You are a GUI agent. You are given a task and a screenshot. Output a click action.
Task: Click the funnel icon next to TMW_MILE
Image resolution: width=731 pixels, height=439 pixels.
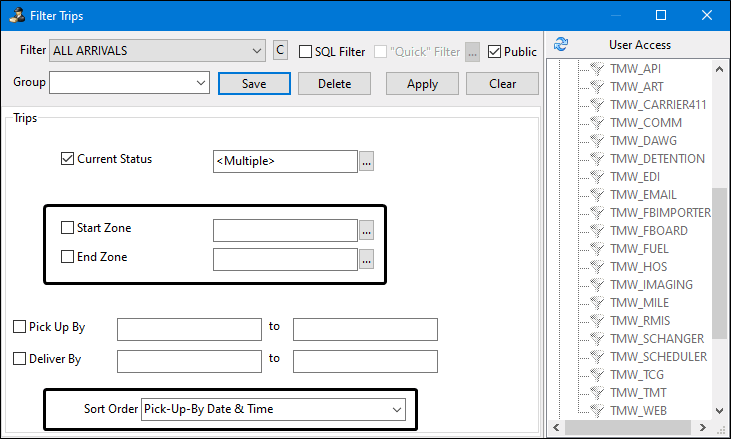pos(597,303)
